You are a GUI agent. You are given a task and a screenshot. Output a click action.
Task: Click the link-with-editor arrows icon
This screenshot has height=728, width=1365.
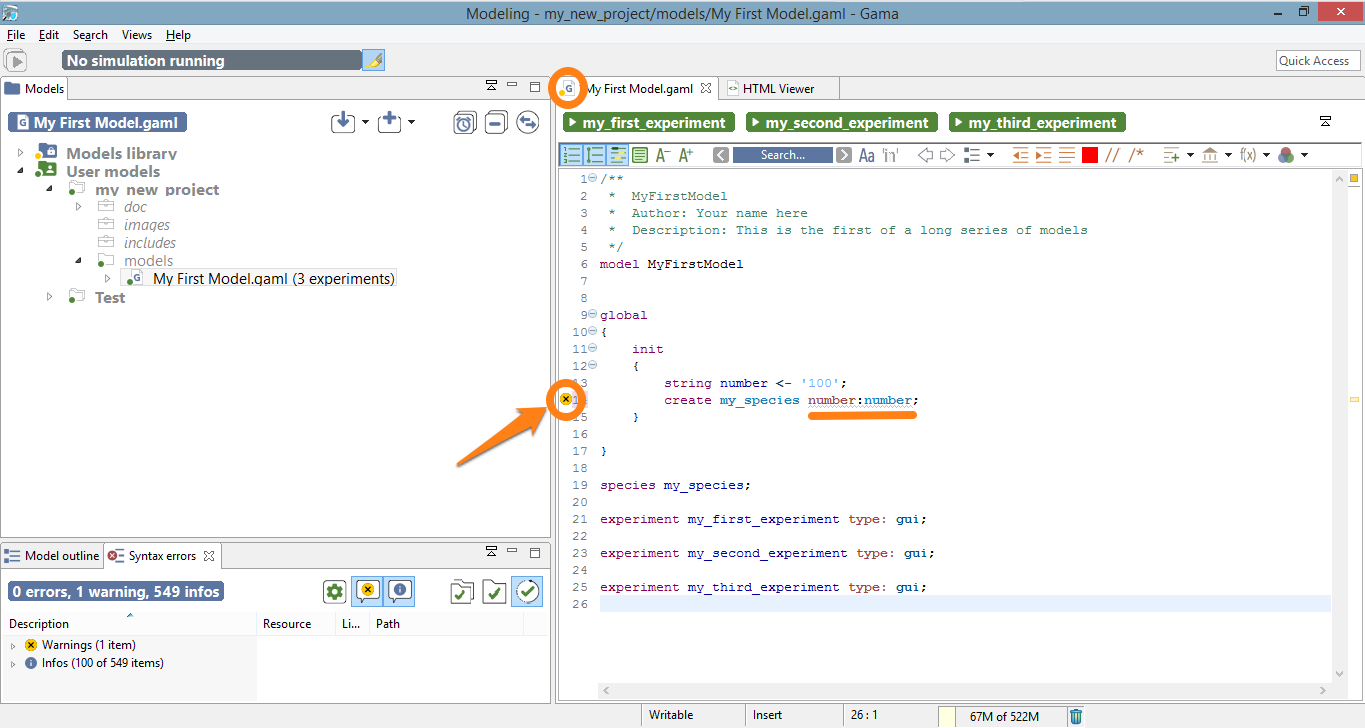coord(527,122)
